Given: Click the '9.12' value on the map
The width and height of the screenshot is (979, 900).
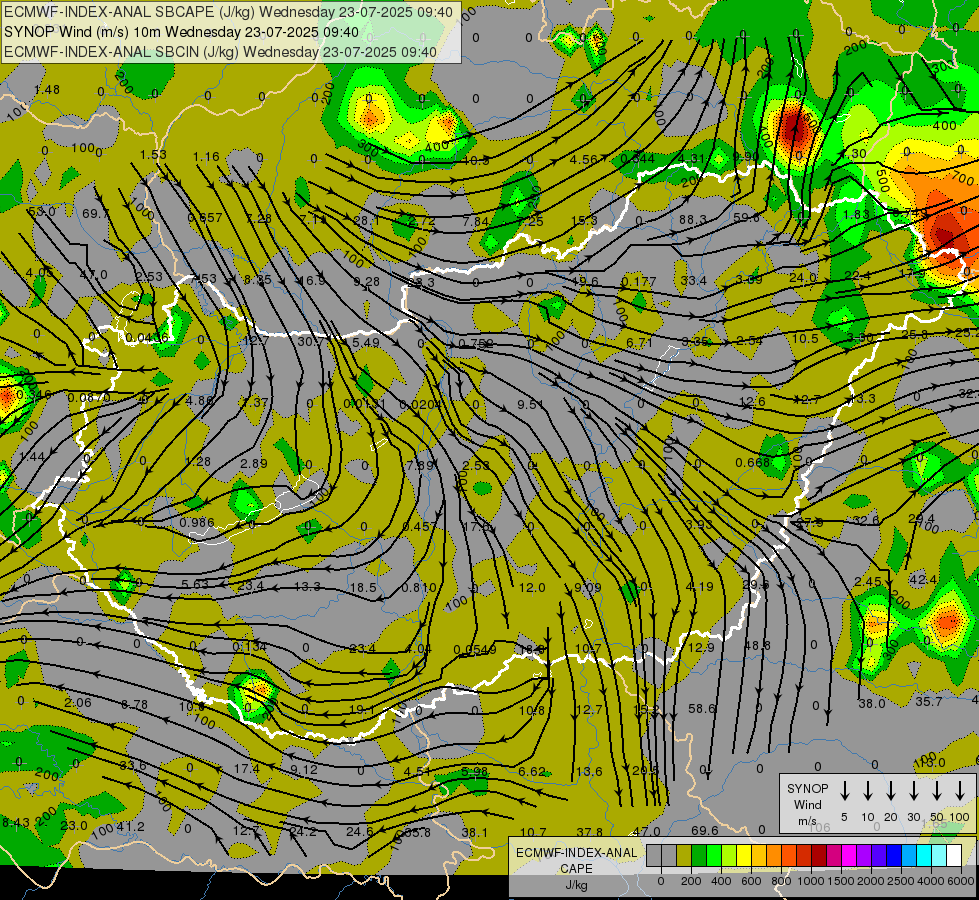Looking at the screenshot, I should [304, 770].
